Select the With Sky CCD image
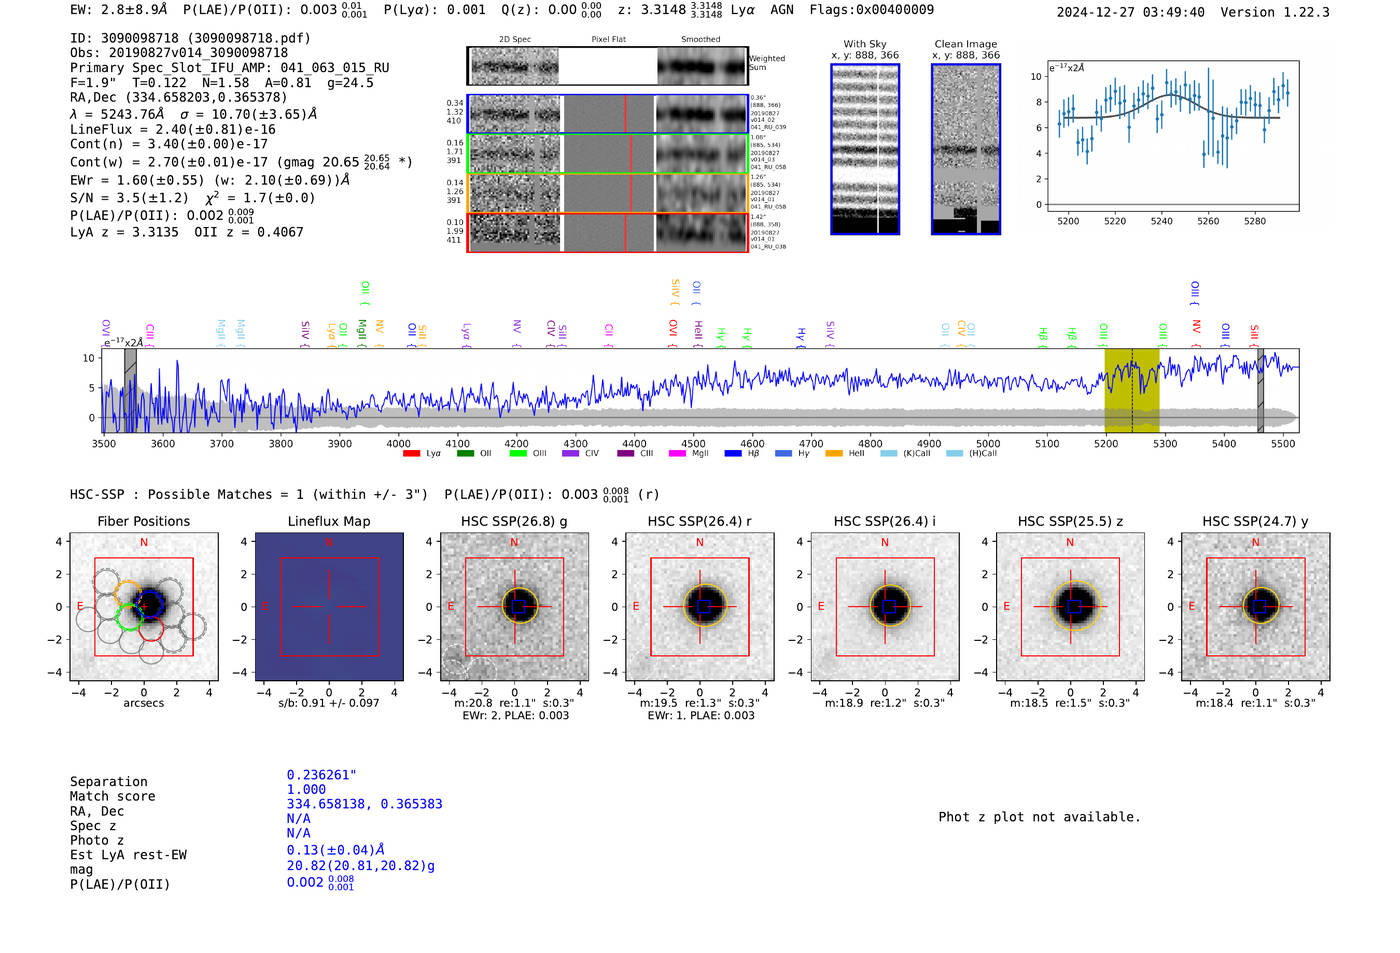The width and height of the screenshot is (1400, 953). [865, 149]
